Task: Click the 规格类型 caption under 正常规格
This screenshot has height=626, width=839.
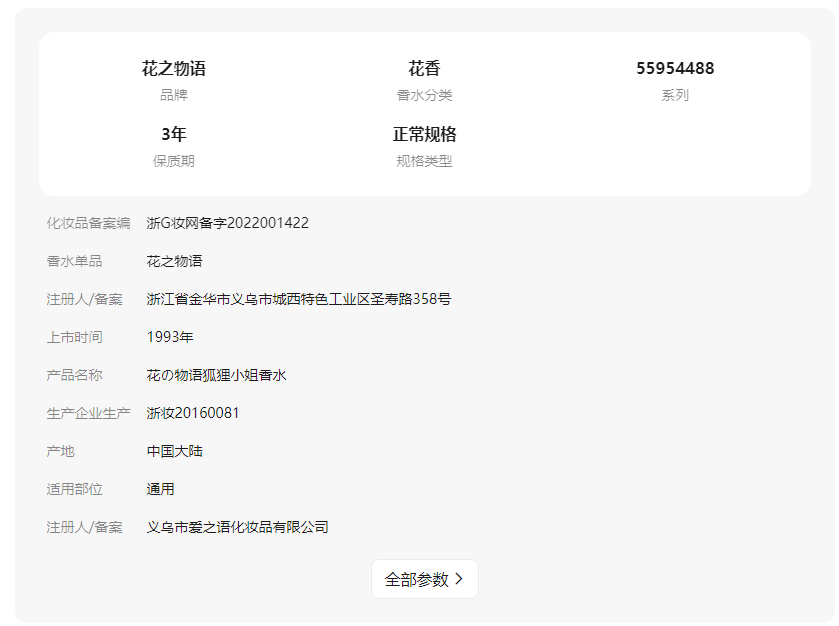Action: [x=424, y=161]
